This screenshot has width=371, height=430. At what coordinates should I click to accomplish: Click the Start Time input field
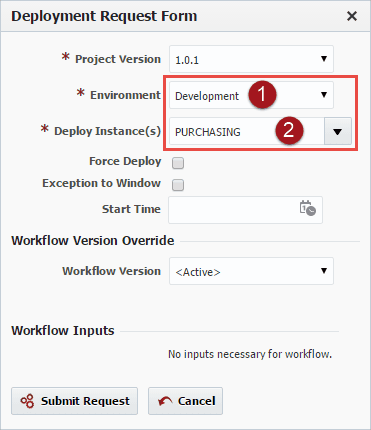[x=245, y=210]
